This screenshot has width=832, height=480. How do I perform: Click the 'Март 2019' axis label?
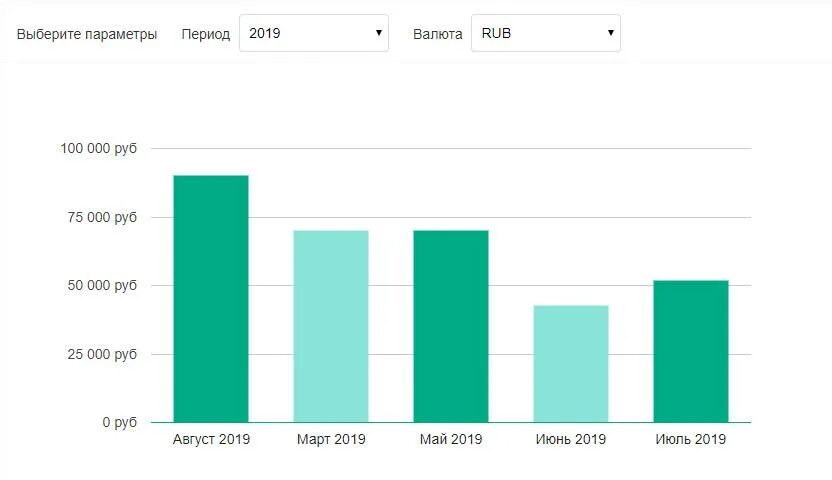pos(331,439)
